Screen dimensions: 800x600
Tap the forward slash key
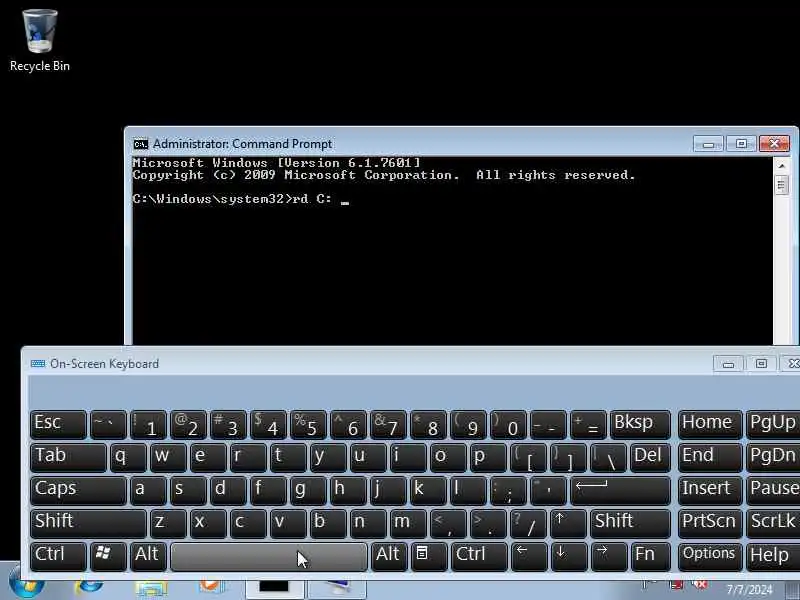(x=528, y=523)
